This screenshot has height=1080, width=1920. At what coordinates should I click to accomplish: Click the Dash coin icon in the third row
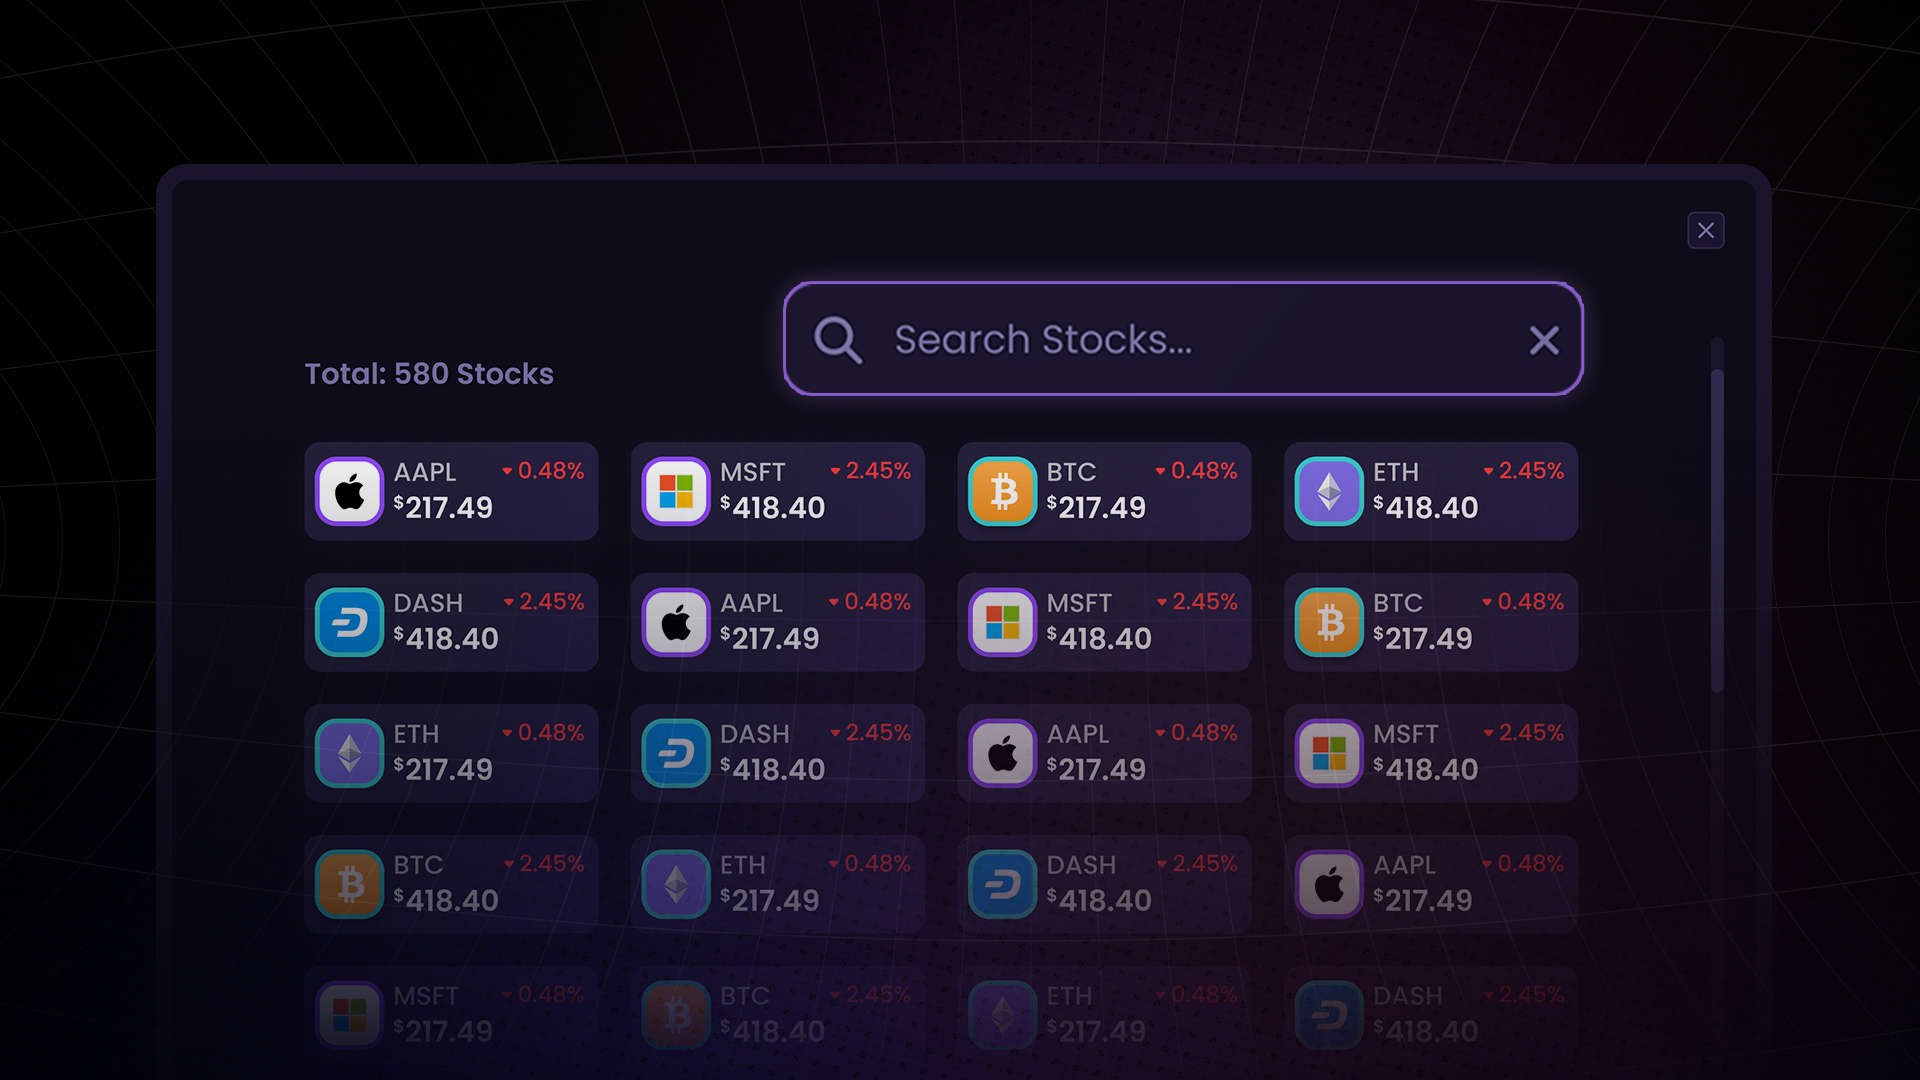pyautogui.click(x=676, y=754)
